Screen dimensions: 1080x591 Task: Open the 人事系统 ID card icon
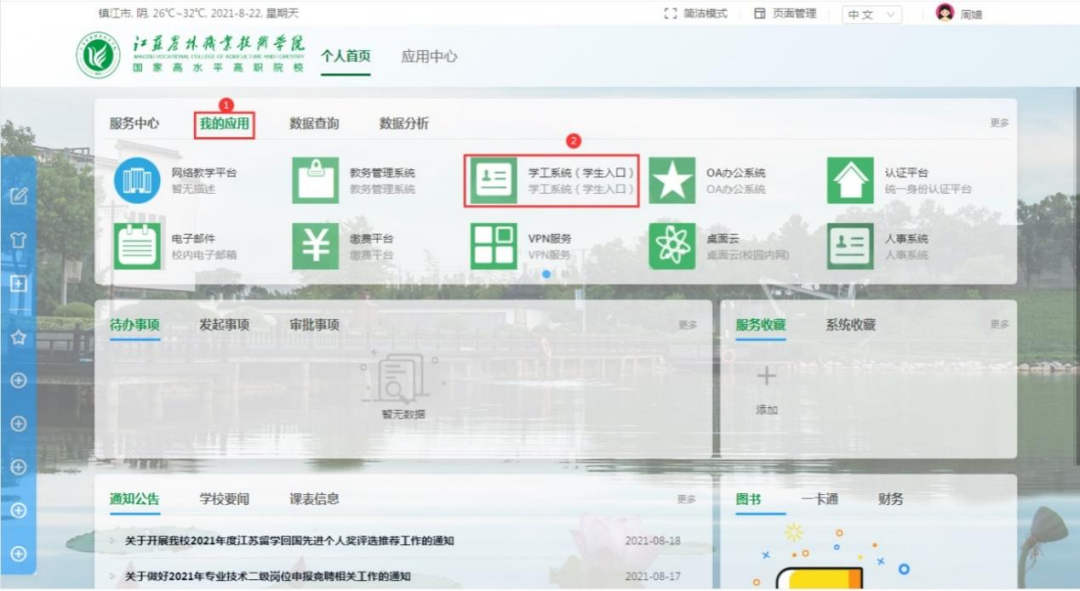coord(851,246)
